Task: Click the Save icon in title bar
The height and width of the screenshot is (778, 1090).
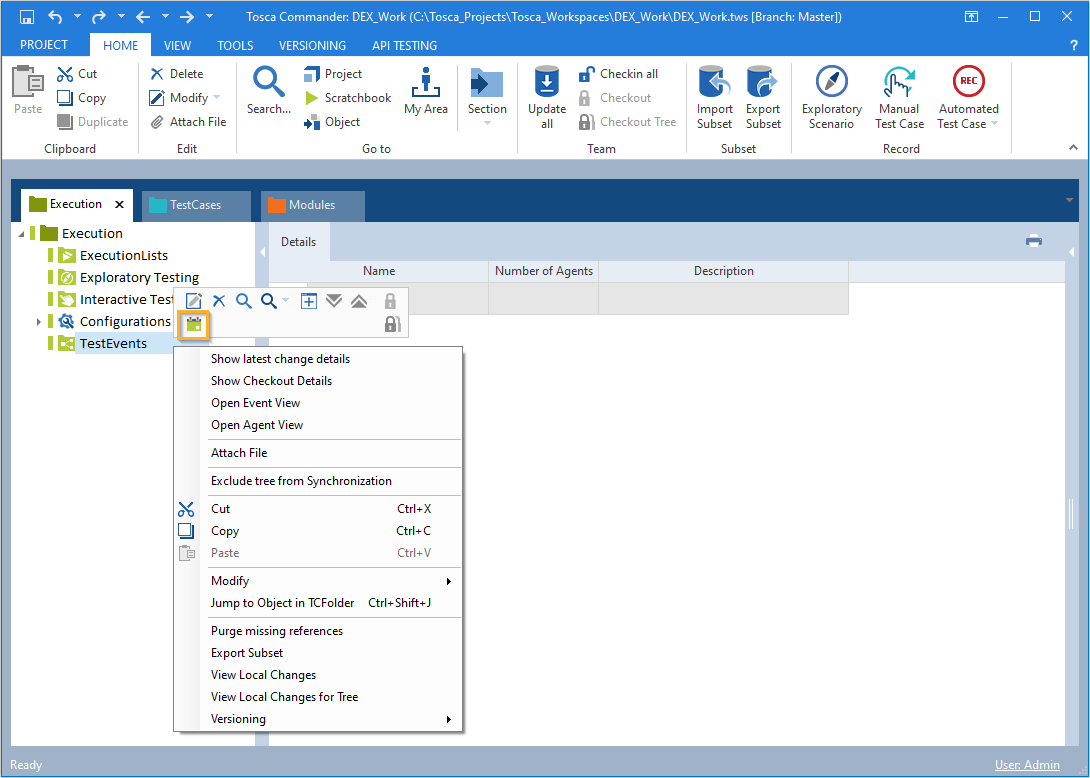Action: [27, 17]
